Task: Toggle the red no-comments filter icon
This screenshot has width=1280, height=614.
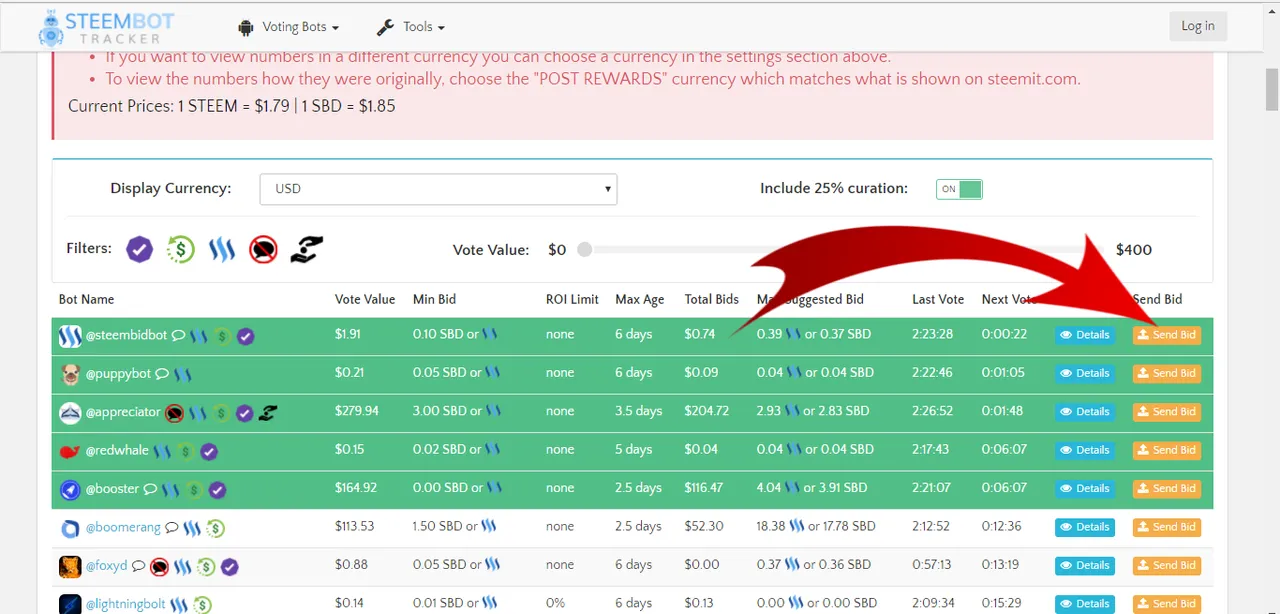Action: (x=263, y=249)
